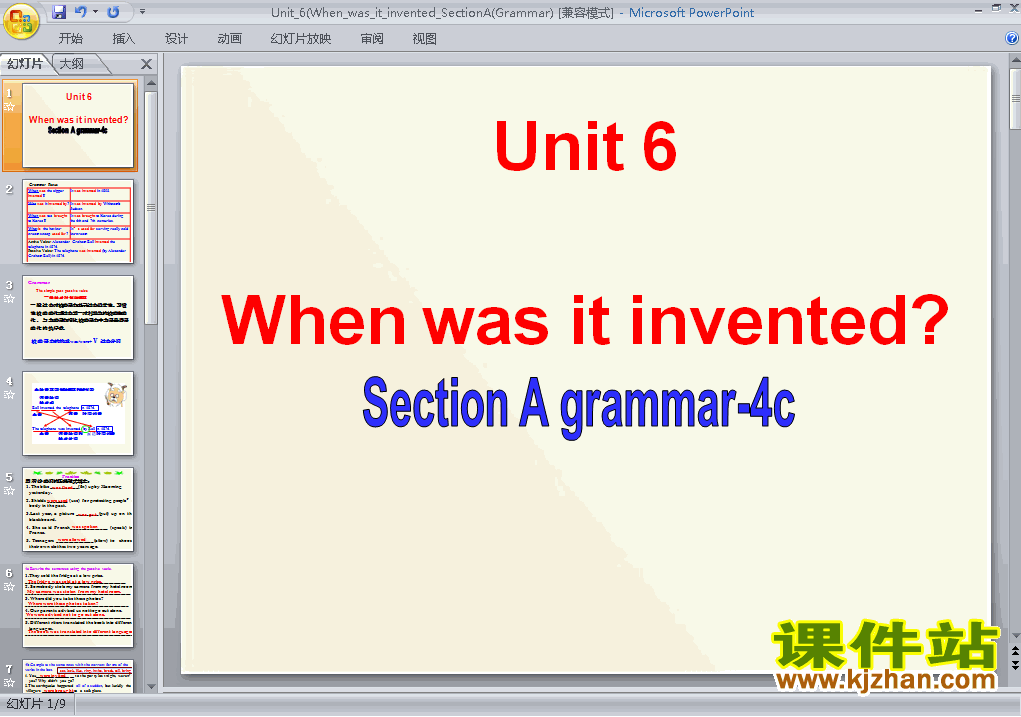Select slide 5 Practice thumbnail
Image resolution: width=1021 pixels, height=717 pixels.
point(78,509)
